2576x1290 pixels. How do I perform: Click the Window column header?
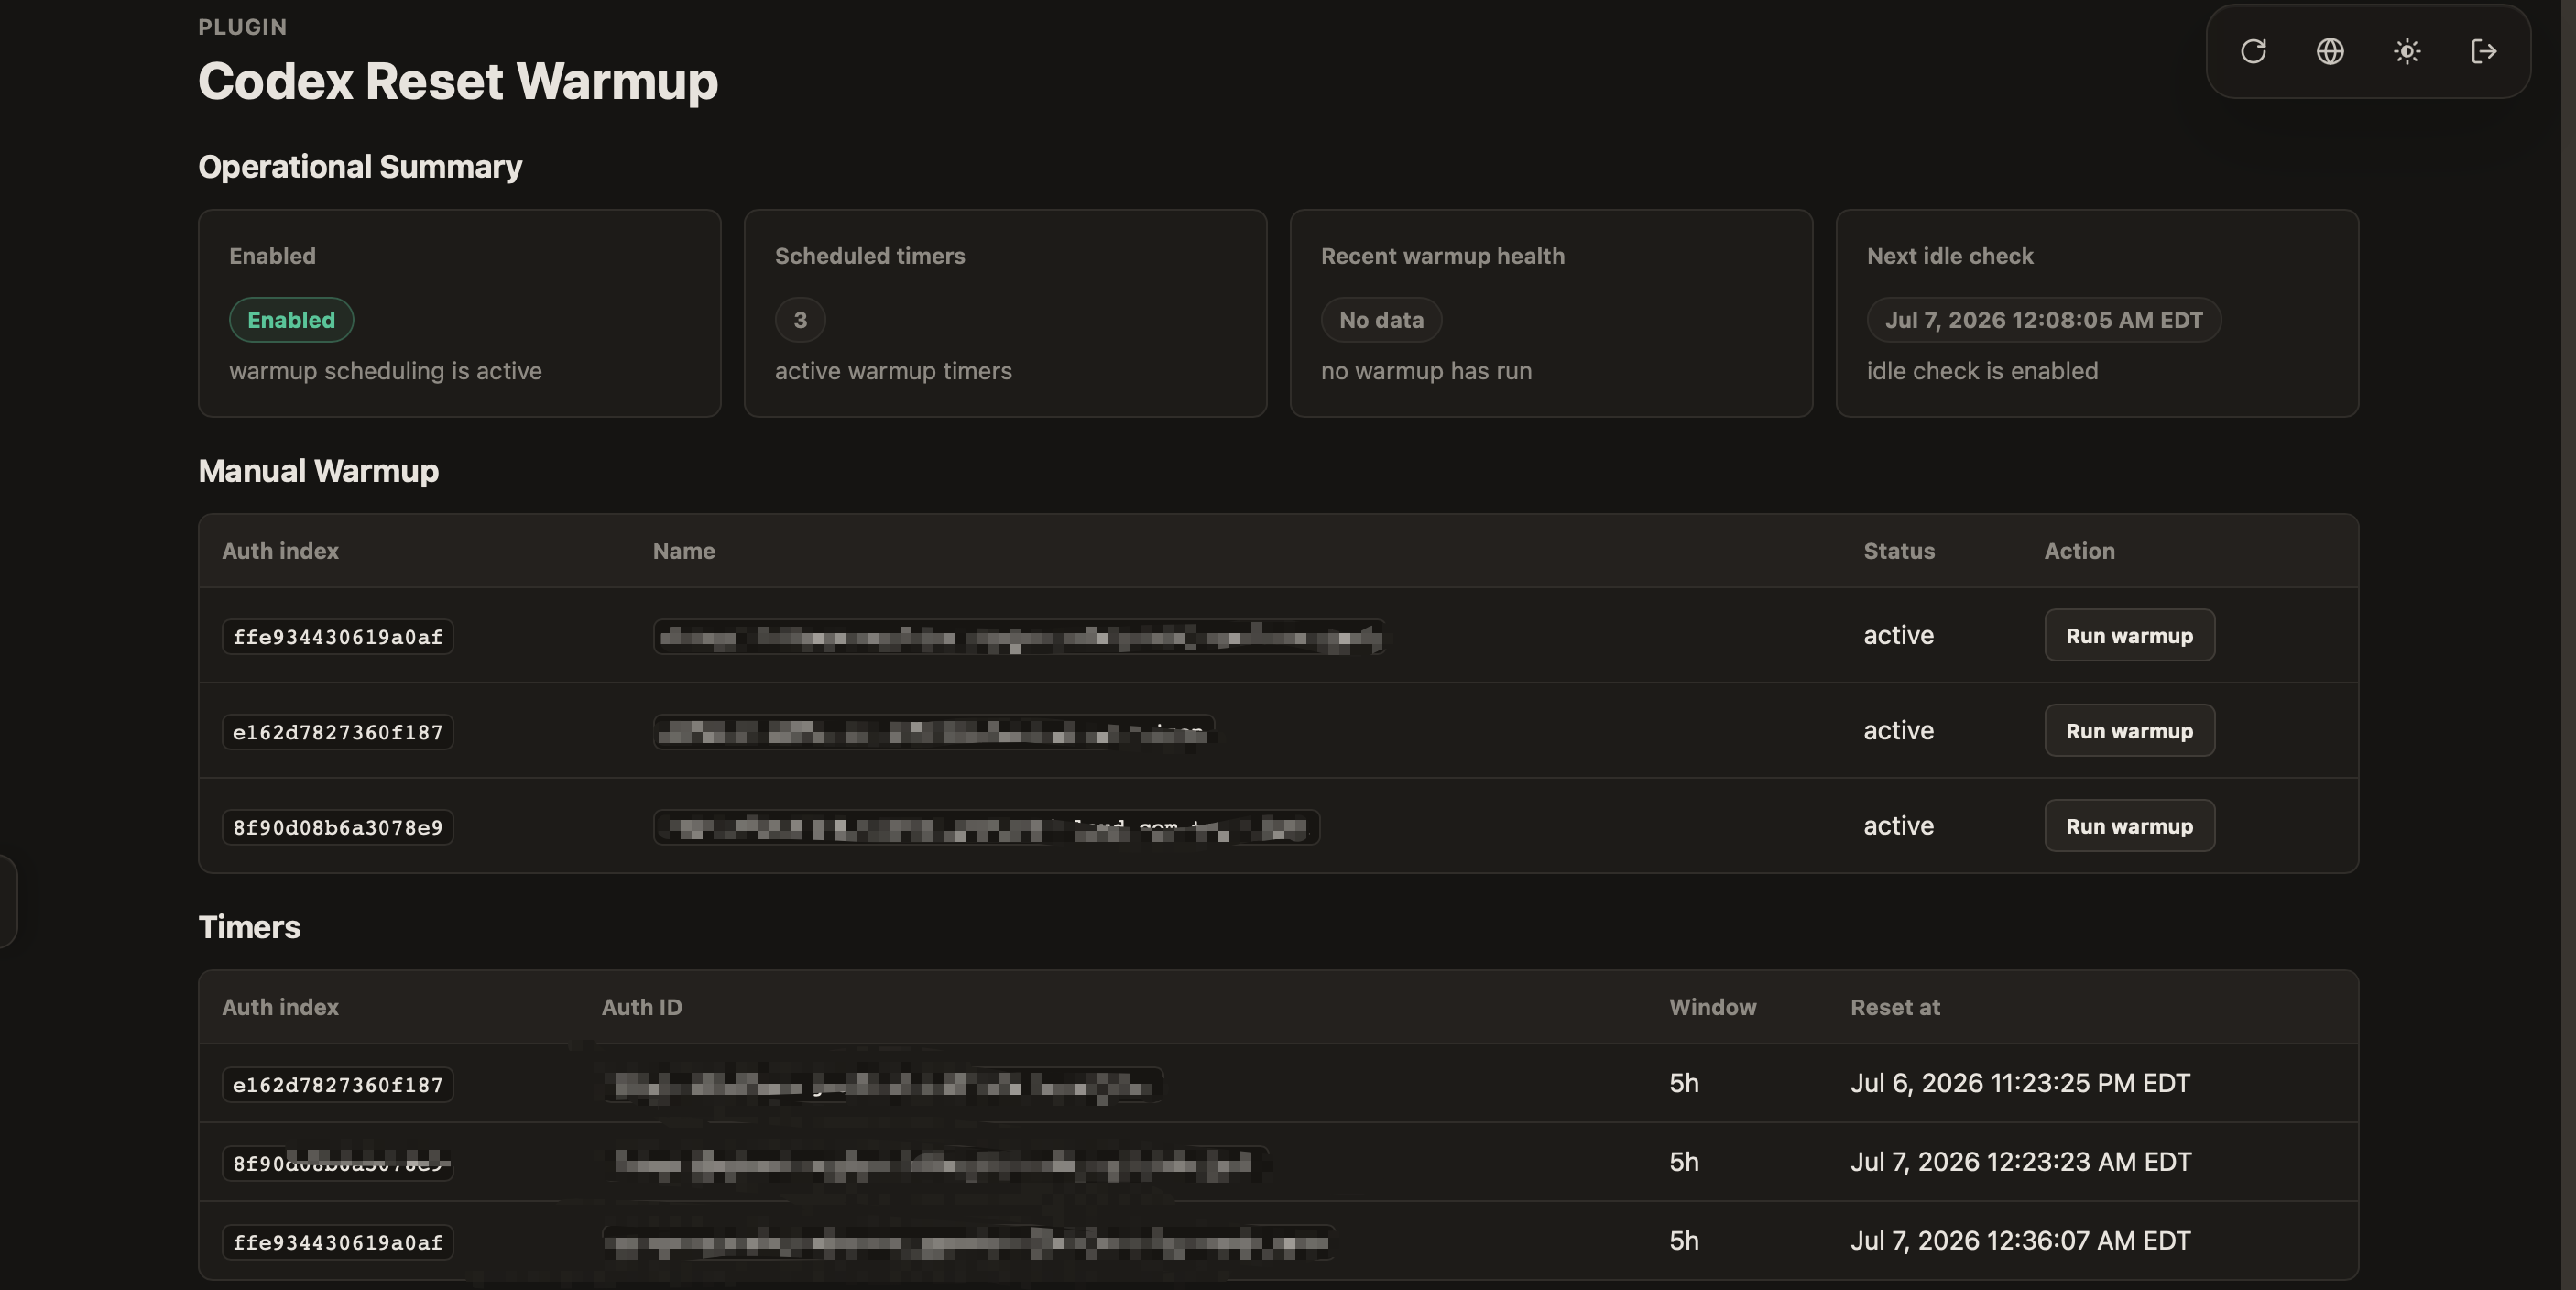click(1712, 1007)
